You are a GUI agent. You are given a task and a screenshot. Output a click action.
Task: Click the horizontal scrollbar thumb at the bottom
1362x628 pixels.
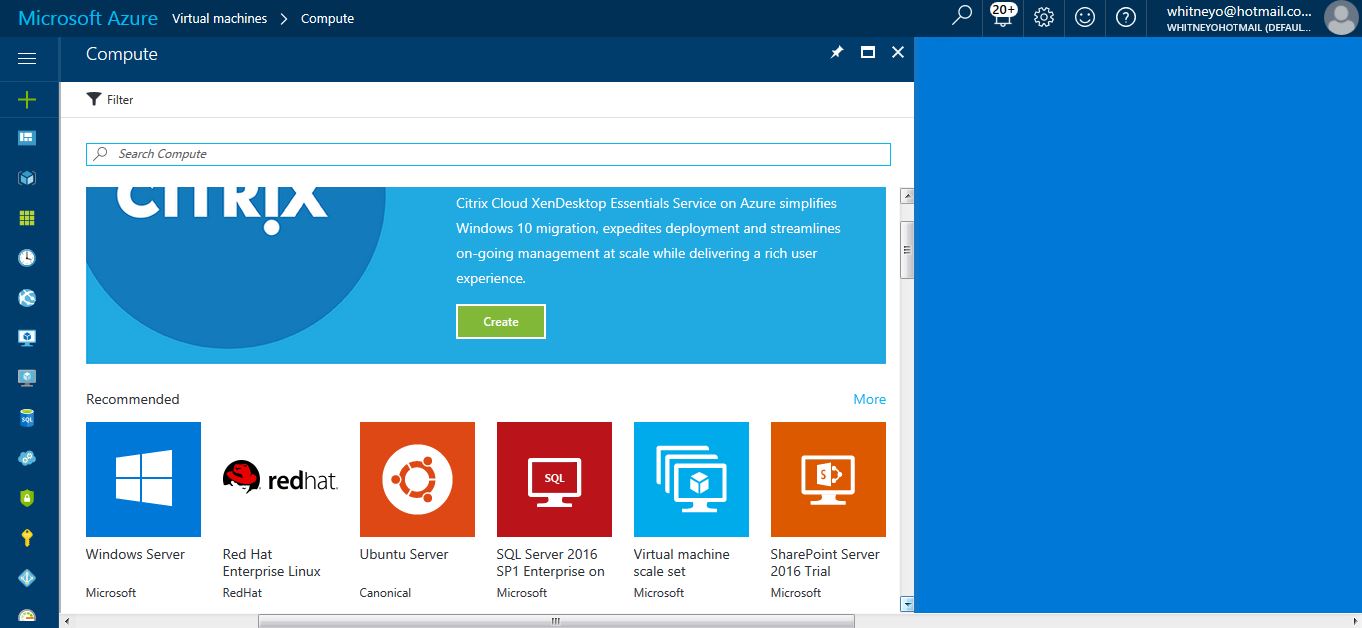[556, 621]
